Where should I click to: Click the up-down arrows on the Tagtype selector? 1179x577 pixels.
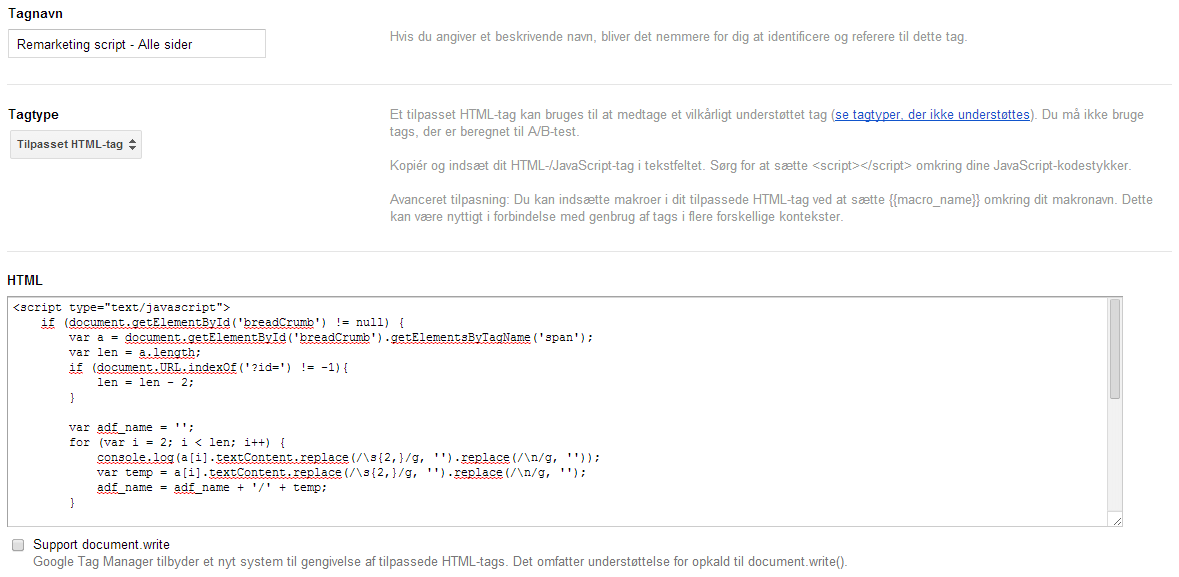coord(133,145)
